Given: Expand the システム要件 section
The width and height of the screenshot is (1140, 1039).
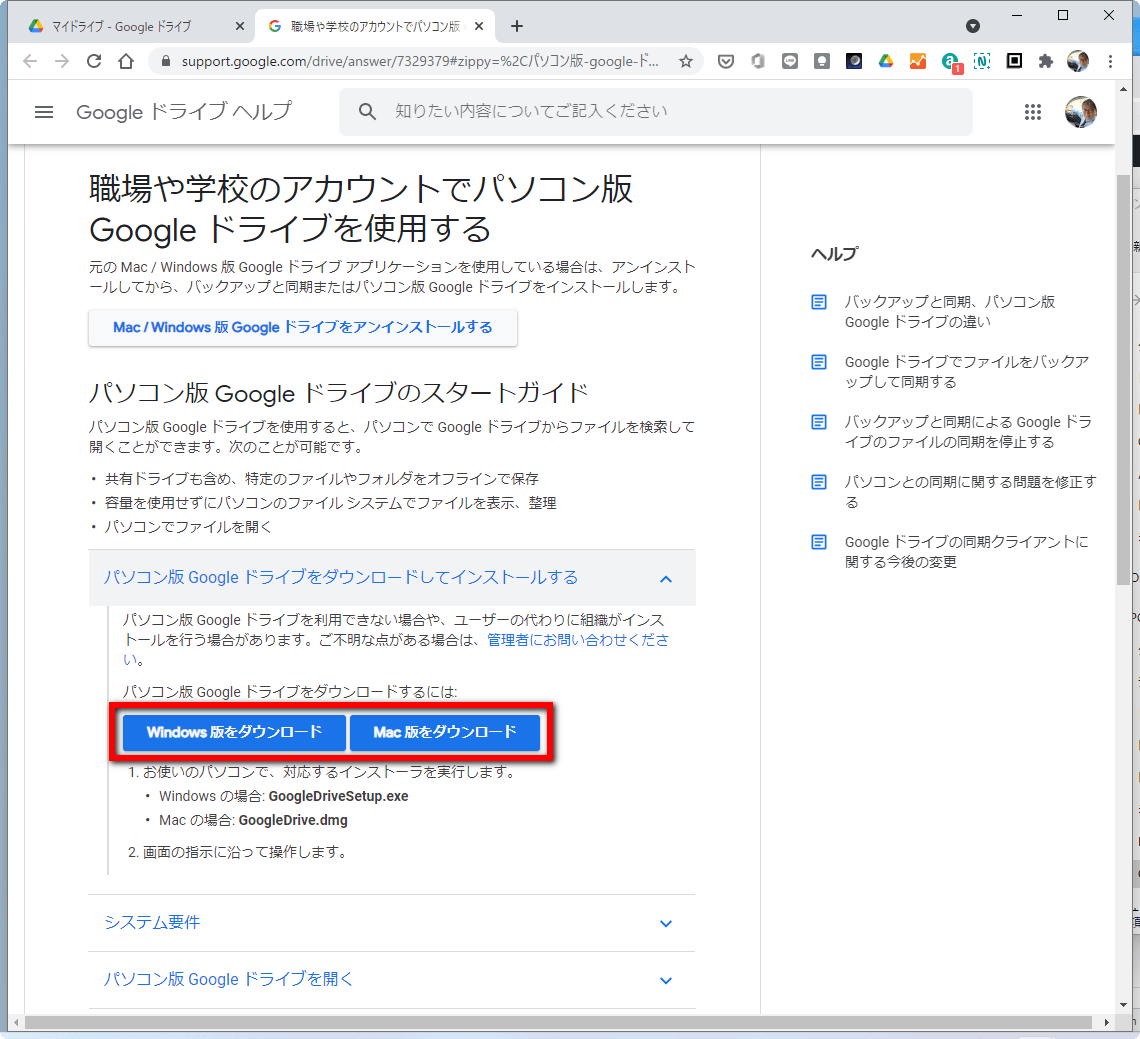Looking at the screenshot, I should pos(392,923).
